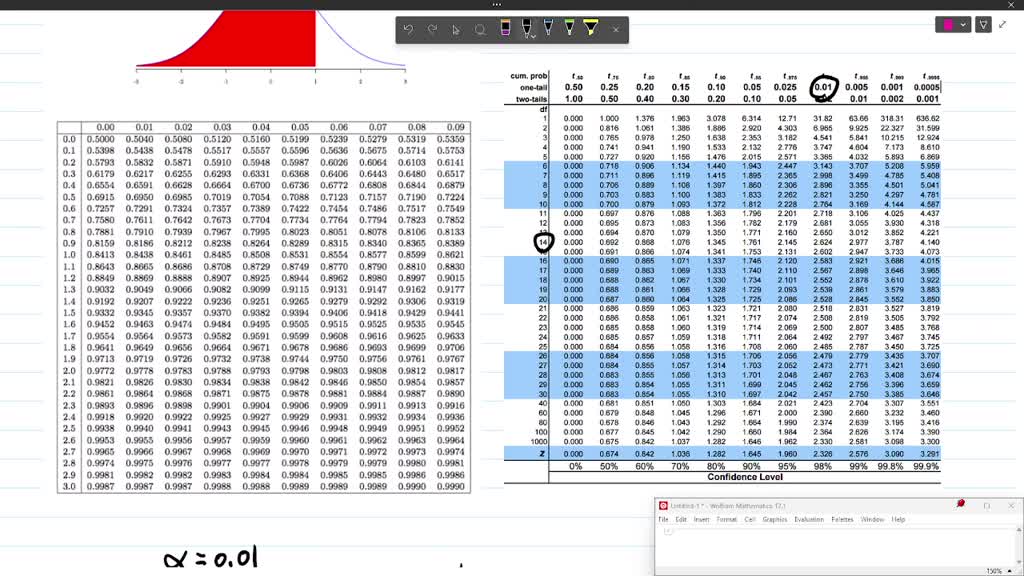Choose the yellow highlighter tool
The width and height of the screenshot is (1024, 576).
point(590,29)
